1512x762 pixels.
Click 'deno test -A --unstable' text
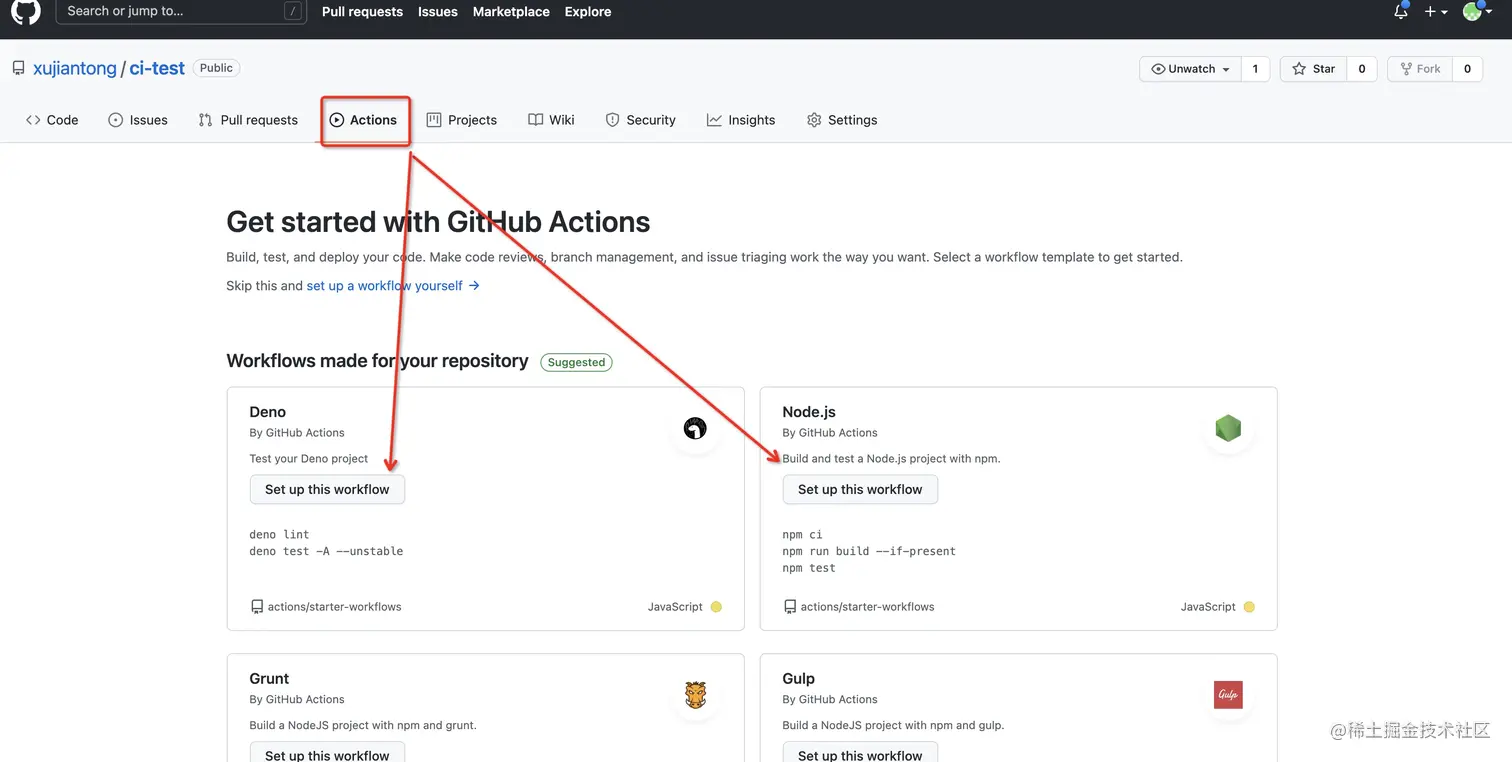[x=327, y=551]
